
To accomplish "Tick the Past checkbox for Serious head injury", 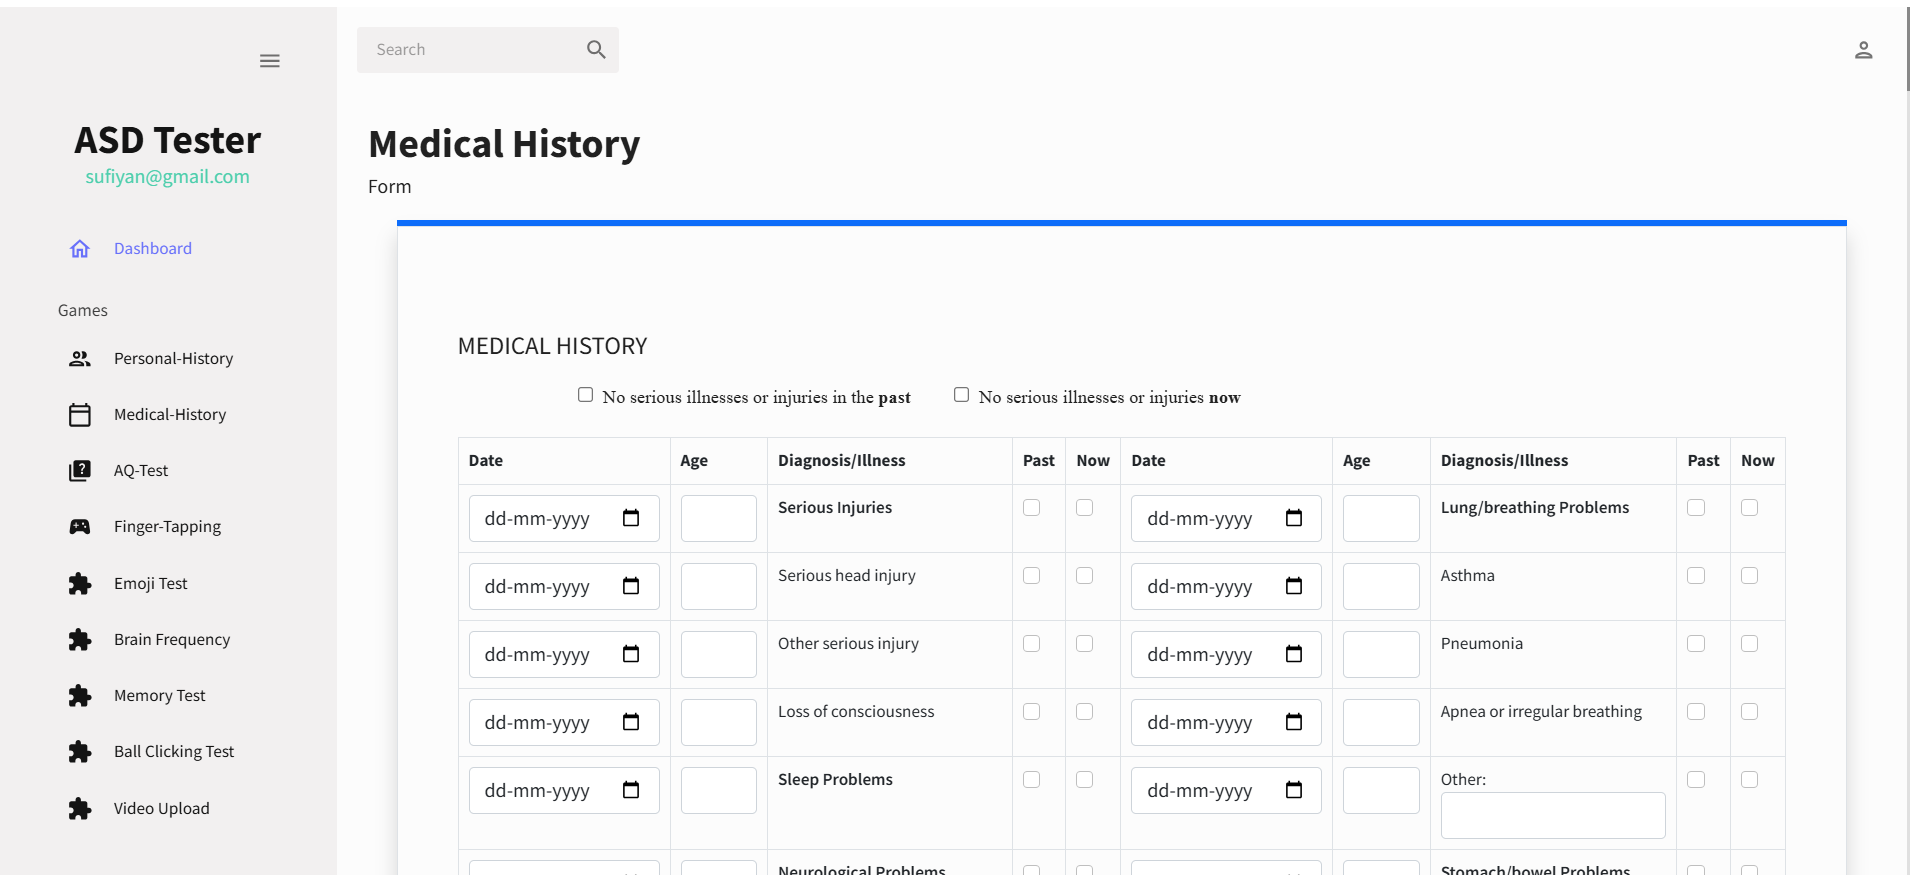I will pos(1032,576).
